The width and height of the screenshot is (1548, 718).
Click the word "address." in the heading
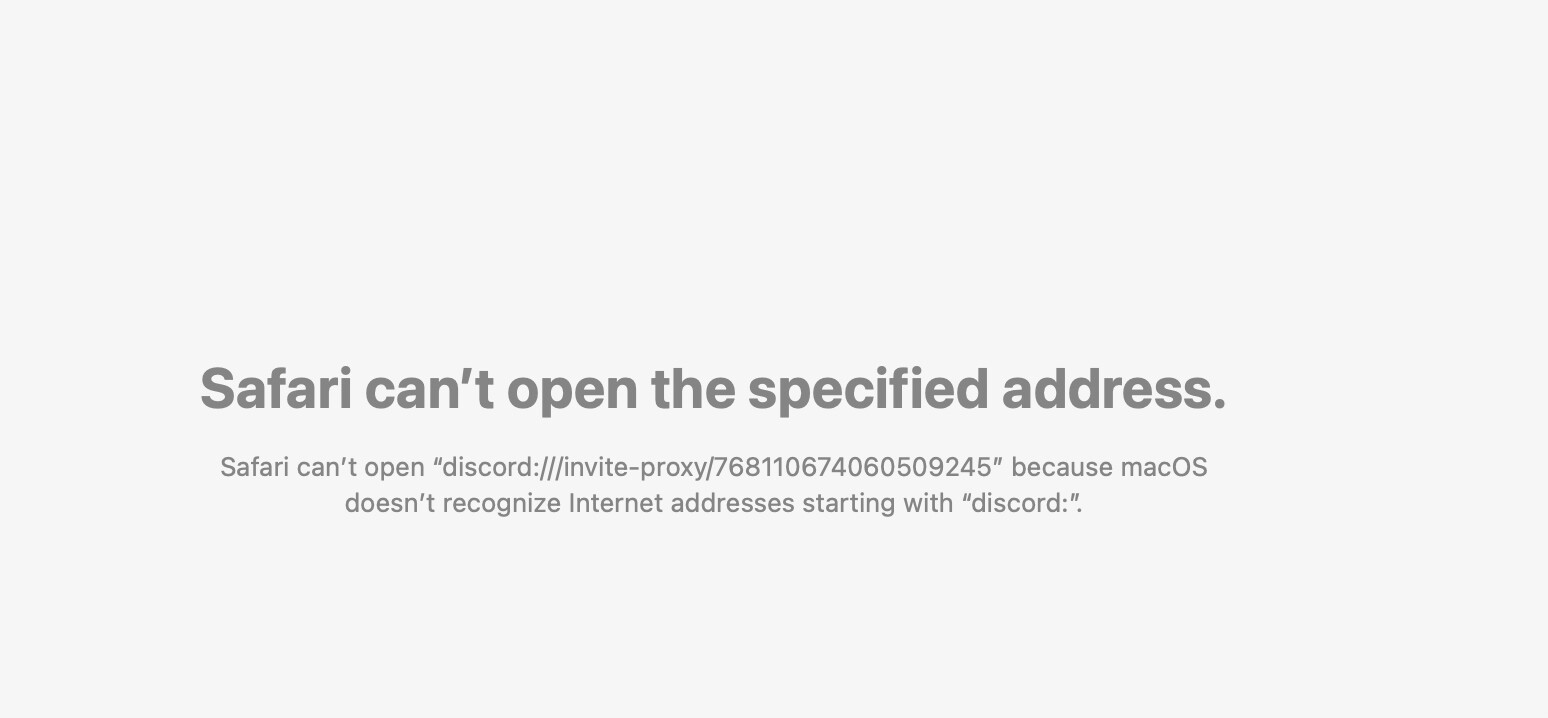pyautogui.click(x=1114, y=389)
